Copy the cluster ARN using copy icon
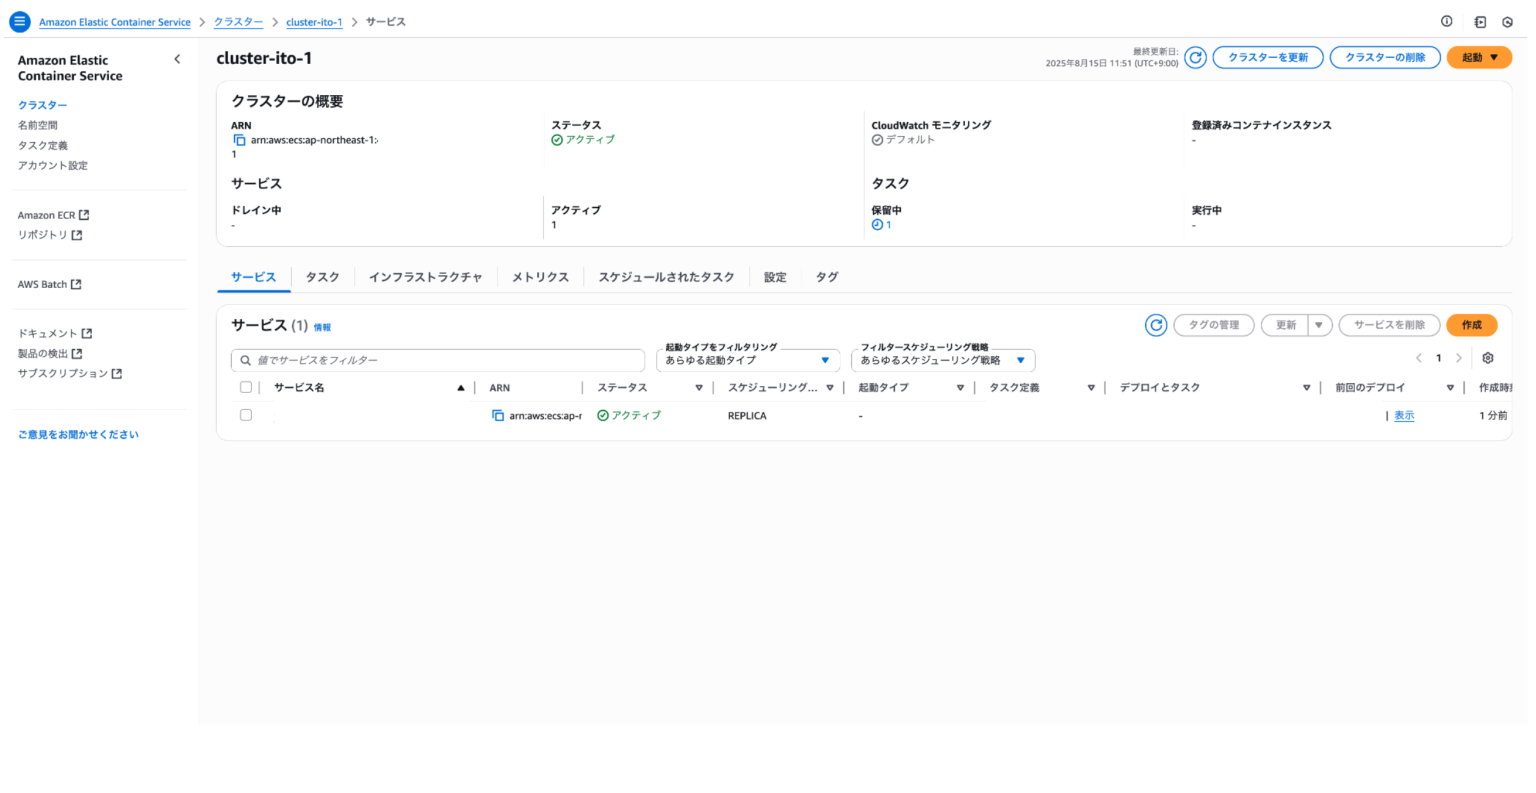 pos(239,139)
